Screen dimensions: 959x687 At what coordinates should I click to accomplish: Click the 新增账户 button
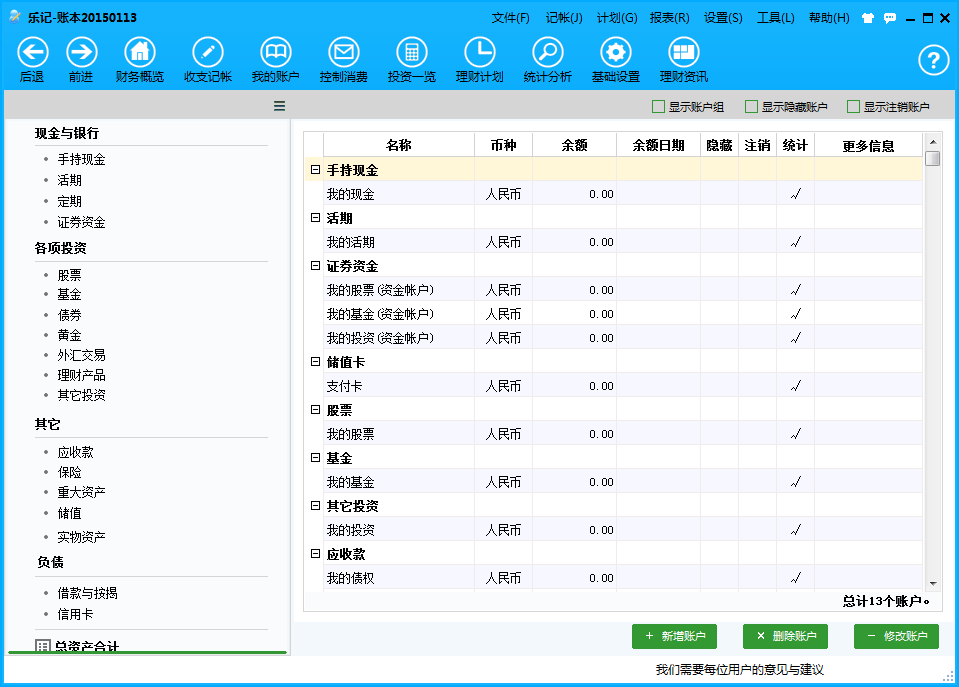coord(675,636)
